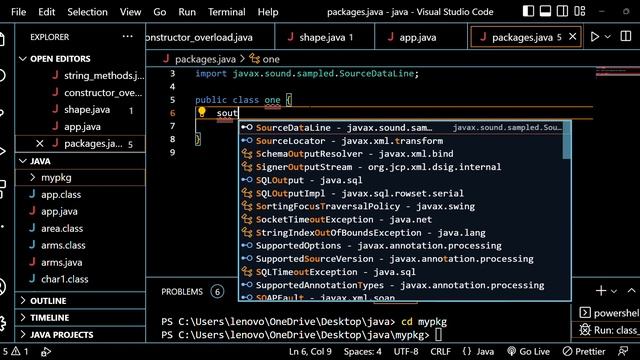Click the Run Java play icon

(595, 37)
